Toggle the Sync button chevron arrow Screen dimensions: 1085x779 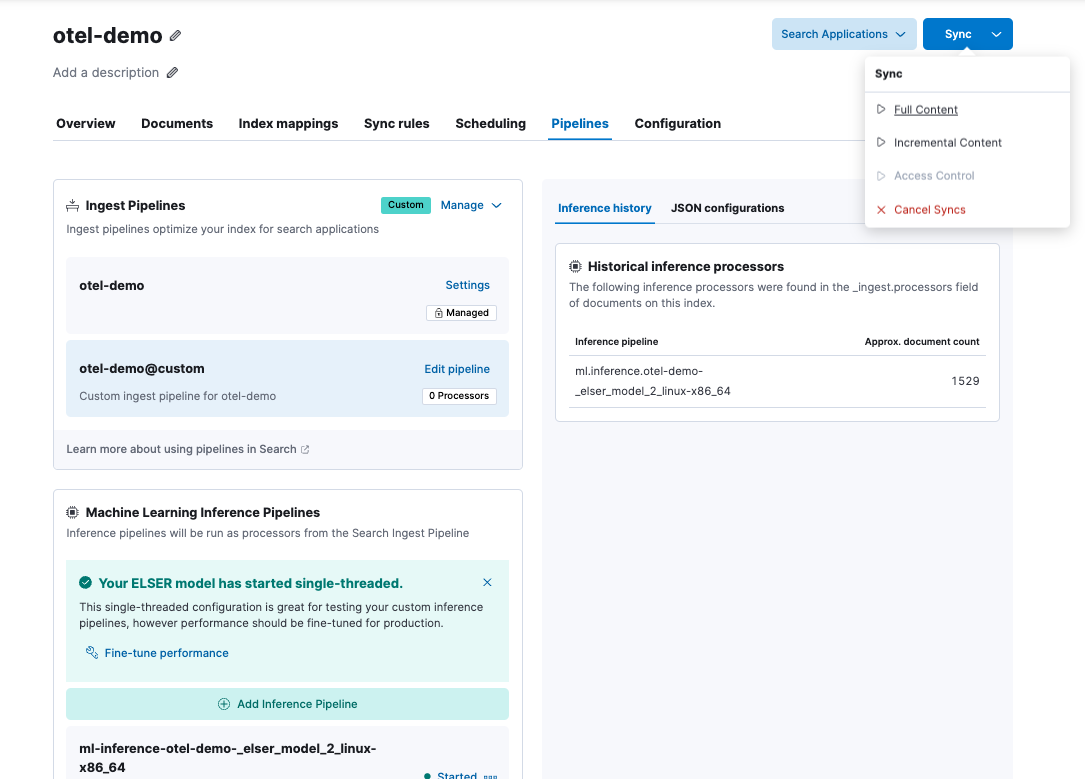pyautogui.click(x=996, y=34)
